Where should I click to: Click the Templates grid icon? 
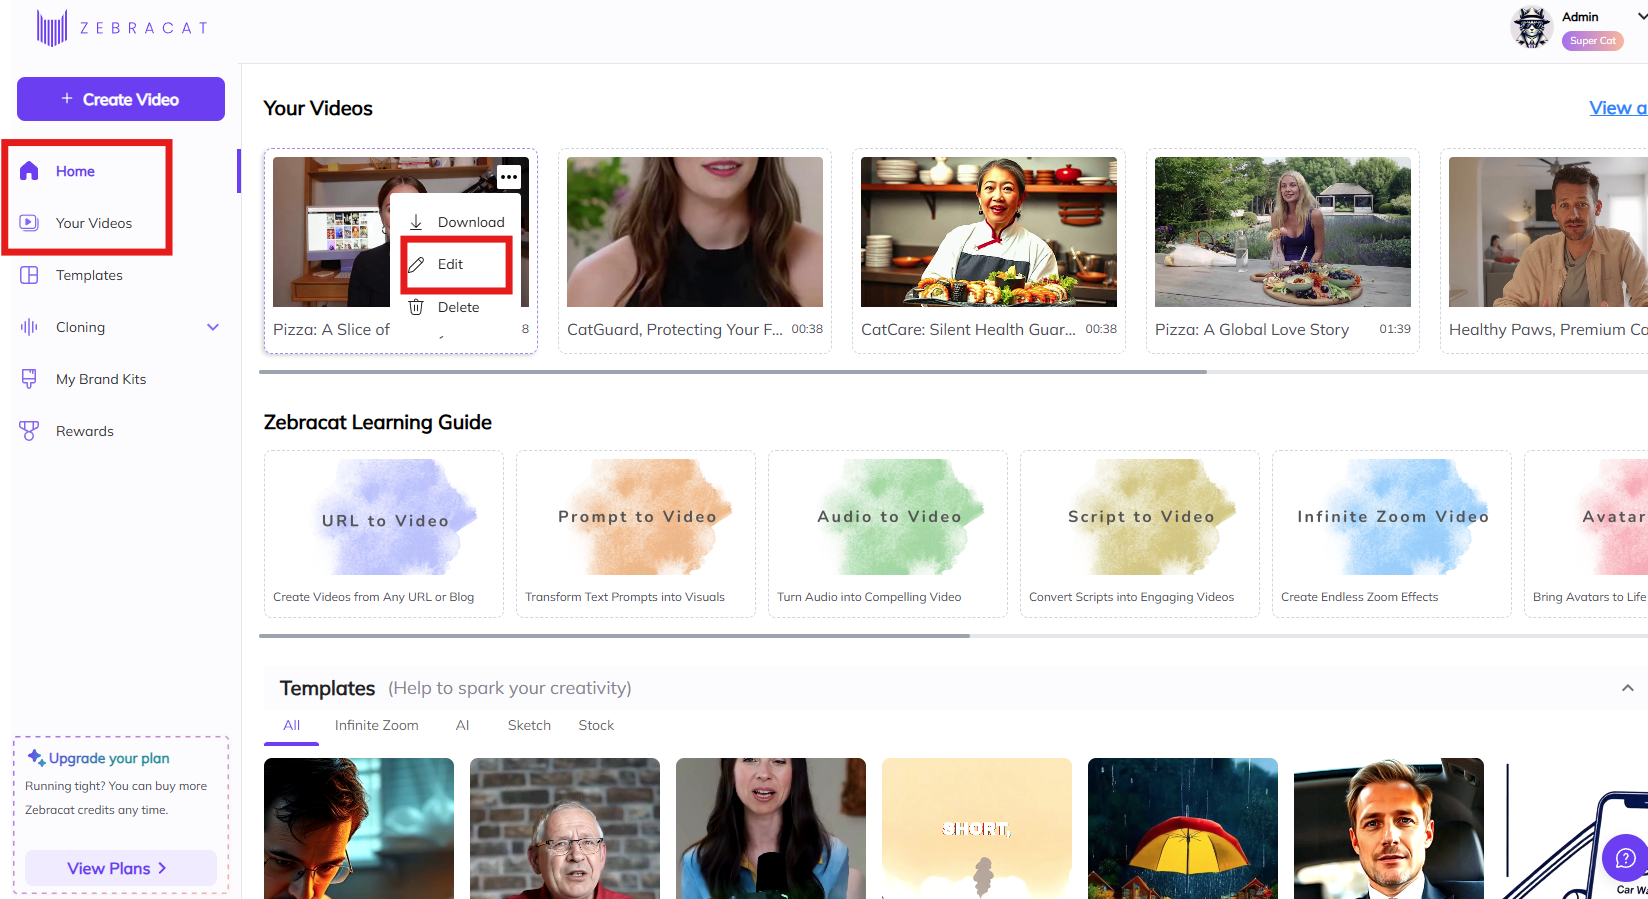pos(29,275)
